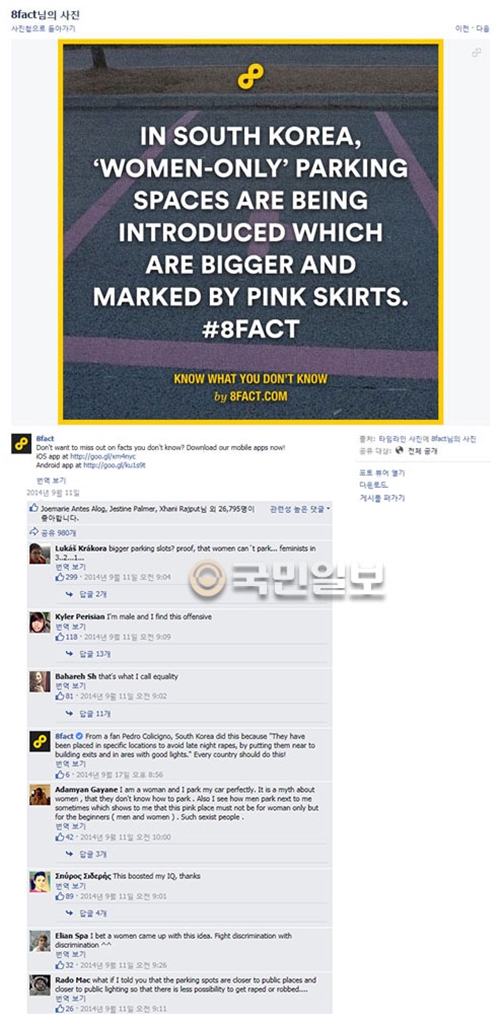Click 이전 to view previous photo
Screen dimensions: 500x1025
pos(461,29)
